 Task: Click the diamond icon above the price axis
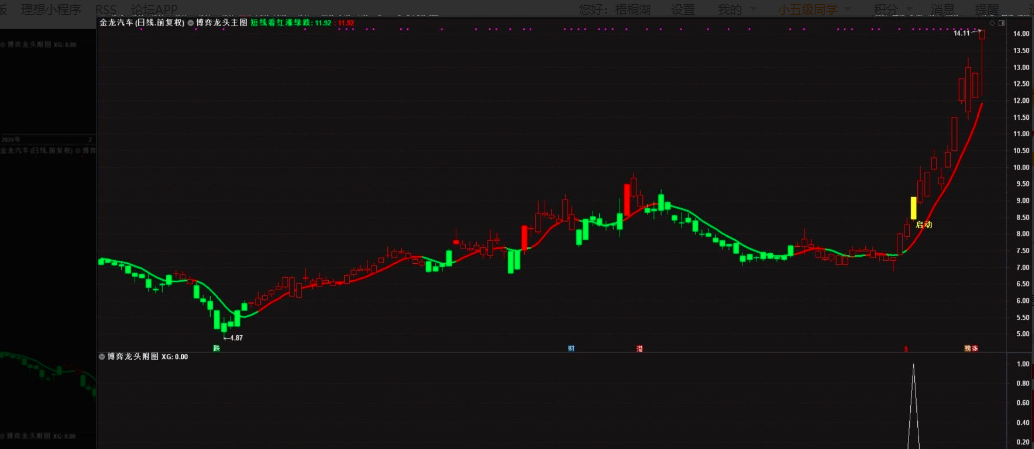tap(989, 21)
